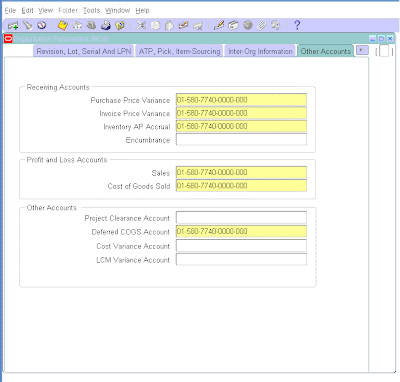Click the empty Encumbrance field
The height and width of the screenshot is (382, 400).
(241, 140)
